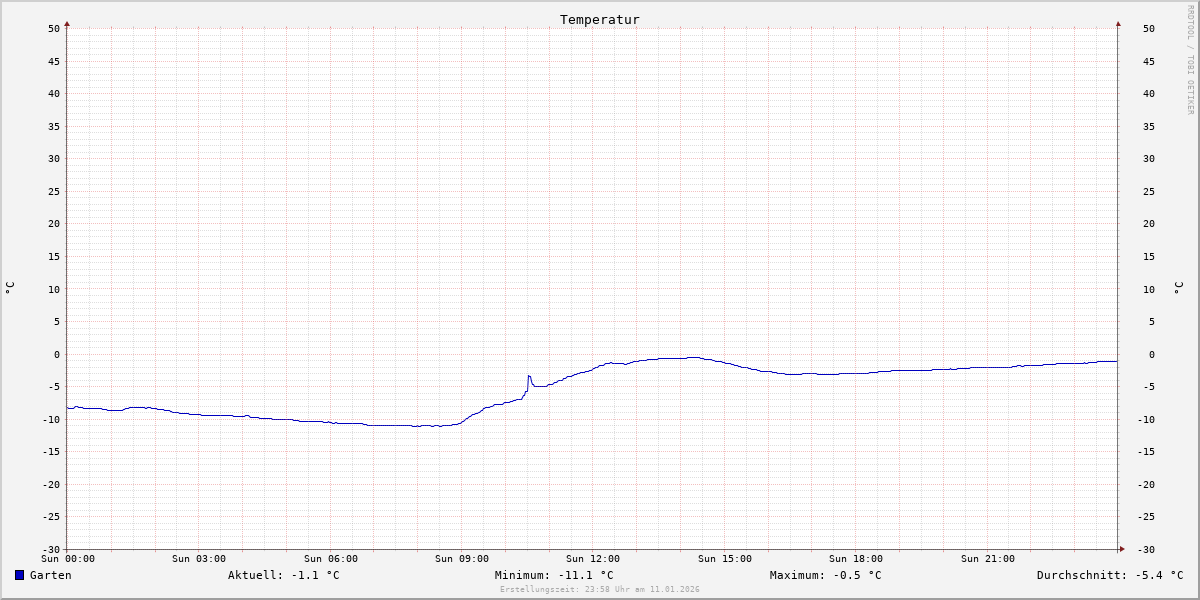Click the Sun 06:00 x-axis label

(331, 559)
